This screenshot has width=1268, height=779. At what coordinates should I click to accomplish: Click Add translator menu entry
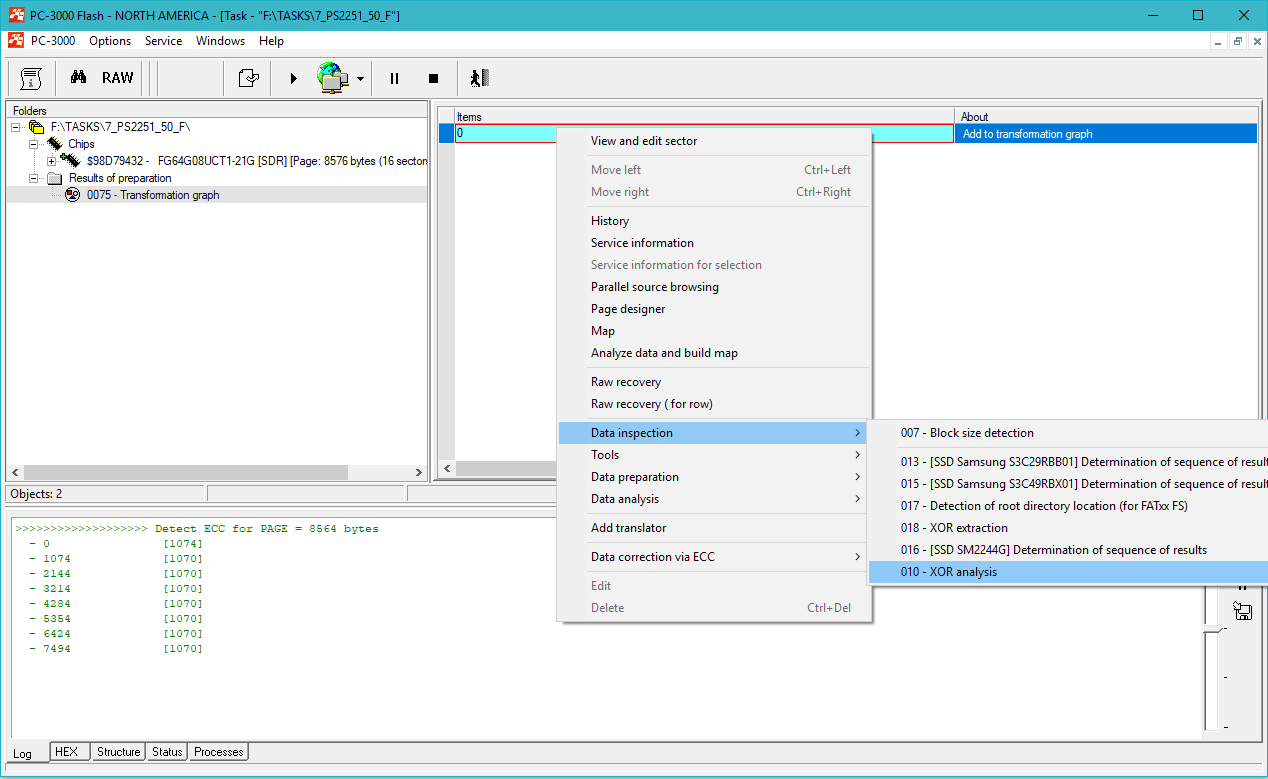click(714, 528)
